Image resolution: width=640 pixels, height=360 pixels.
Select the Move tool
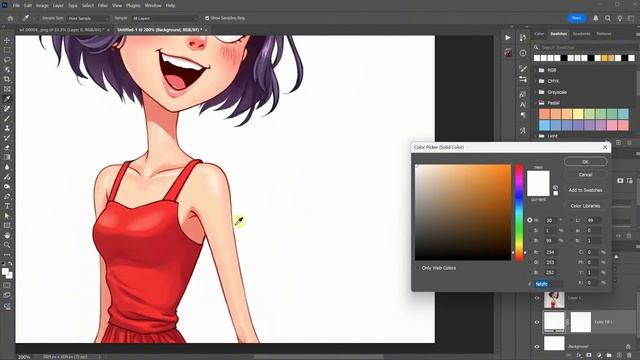[7, 40]
